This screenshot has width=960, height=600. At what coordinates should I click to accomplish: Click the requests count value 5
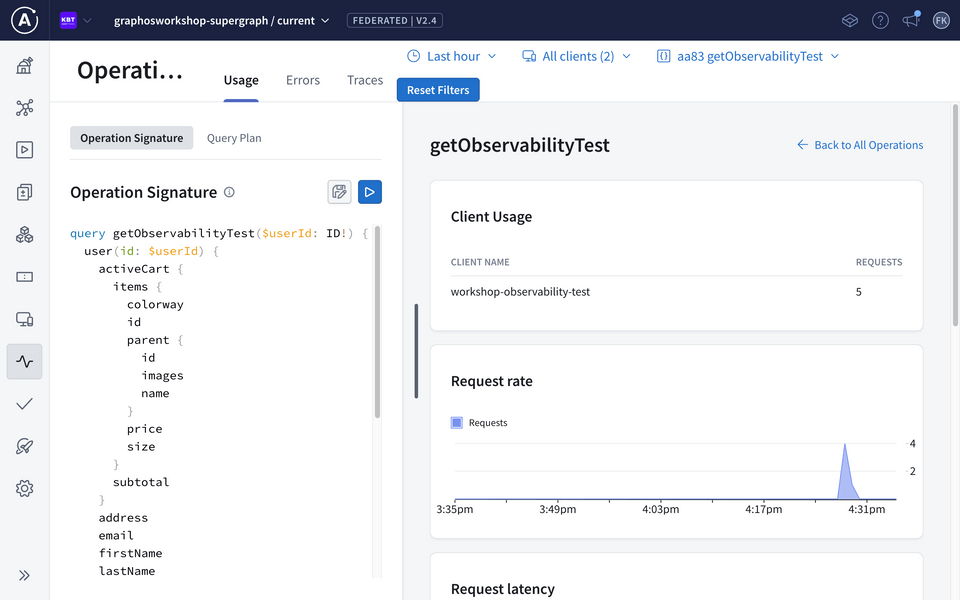pos(859,292)
